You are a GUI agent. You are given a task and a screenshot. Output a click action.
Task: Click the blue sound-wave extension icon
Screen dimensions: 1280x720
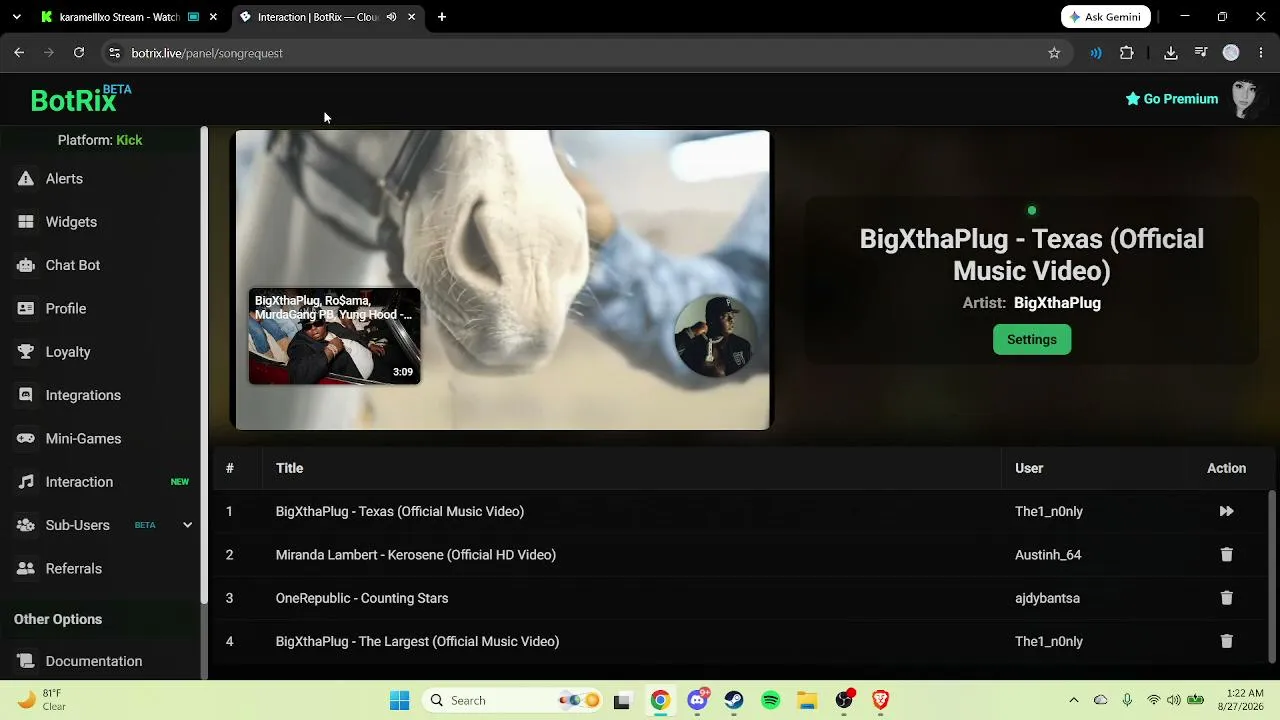pyautogui.click(x=1096, y=53)
